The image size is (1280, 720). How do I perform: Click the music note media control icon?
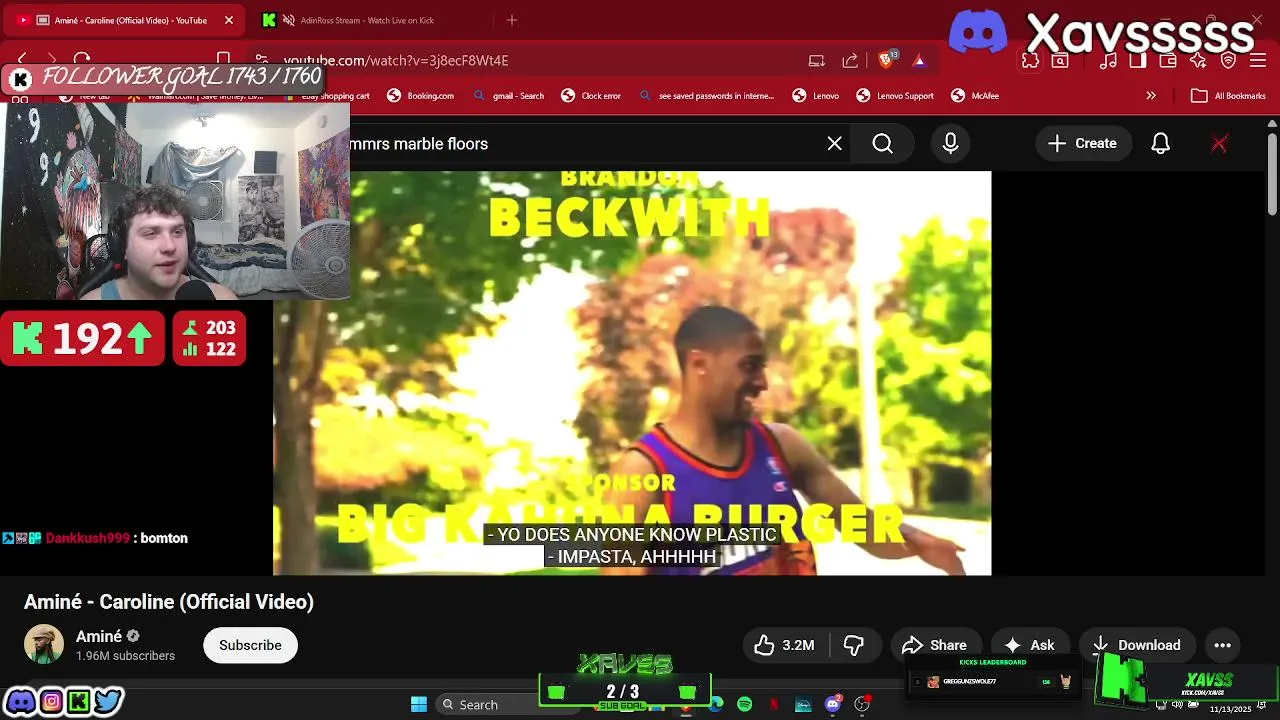[1108, 60]
